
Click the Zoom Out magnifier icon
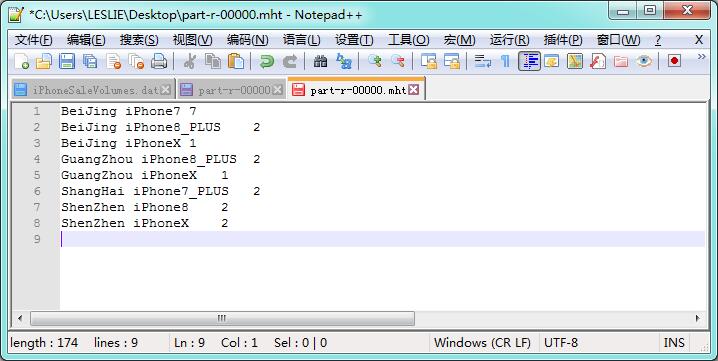point(397,61)
